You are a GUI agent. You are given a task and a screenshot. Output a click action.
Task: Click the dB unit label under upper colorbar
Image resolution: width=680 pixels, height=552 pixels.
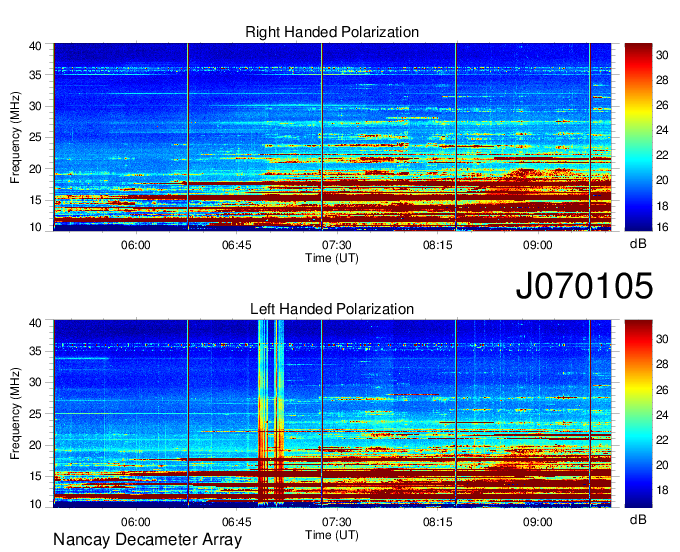tap(638, 243)
